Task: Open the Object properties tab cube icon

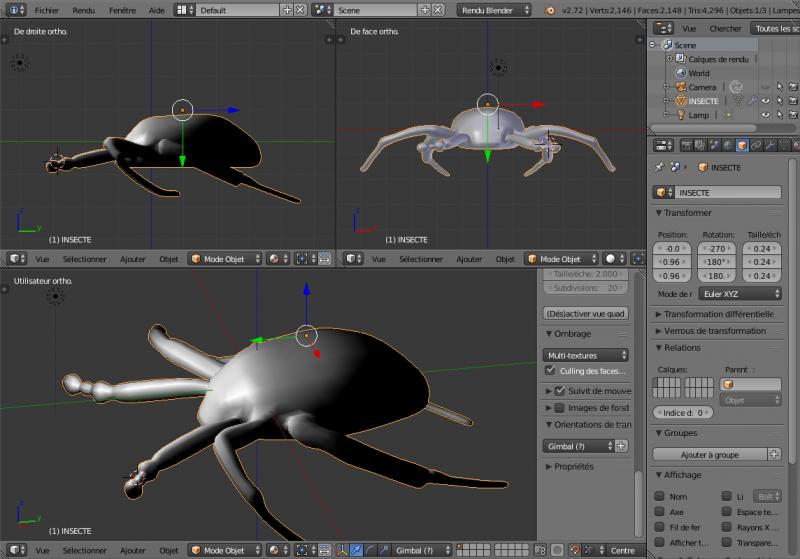Action: tap(741, 145)
